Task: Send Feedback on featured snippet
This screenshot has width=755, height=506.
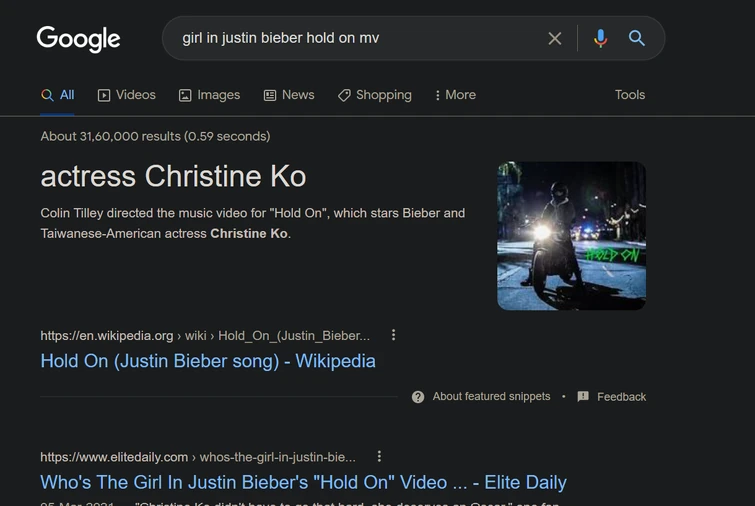Action: point(621,397)
